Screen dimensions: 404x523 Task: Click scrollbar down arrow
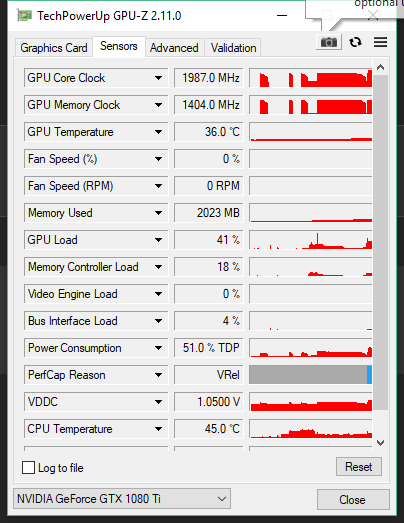[x=380, y=443]
